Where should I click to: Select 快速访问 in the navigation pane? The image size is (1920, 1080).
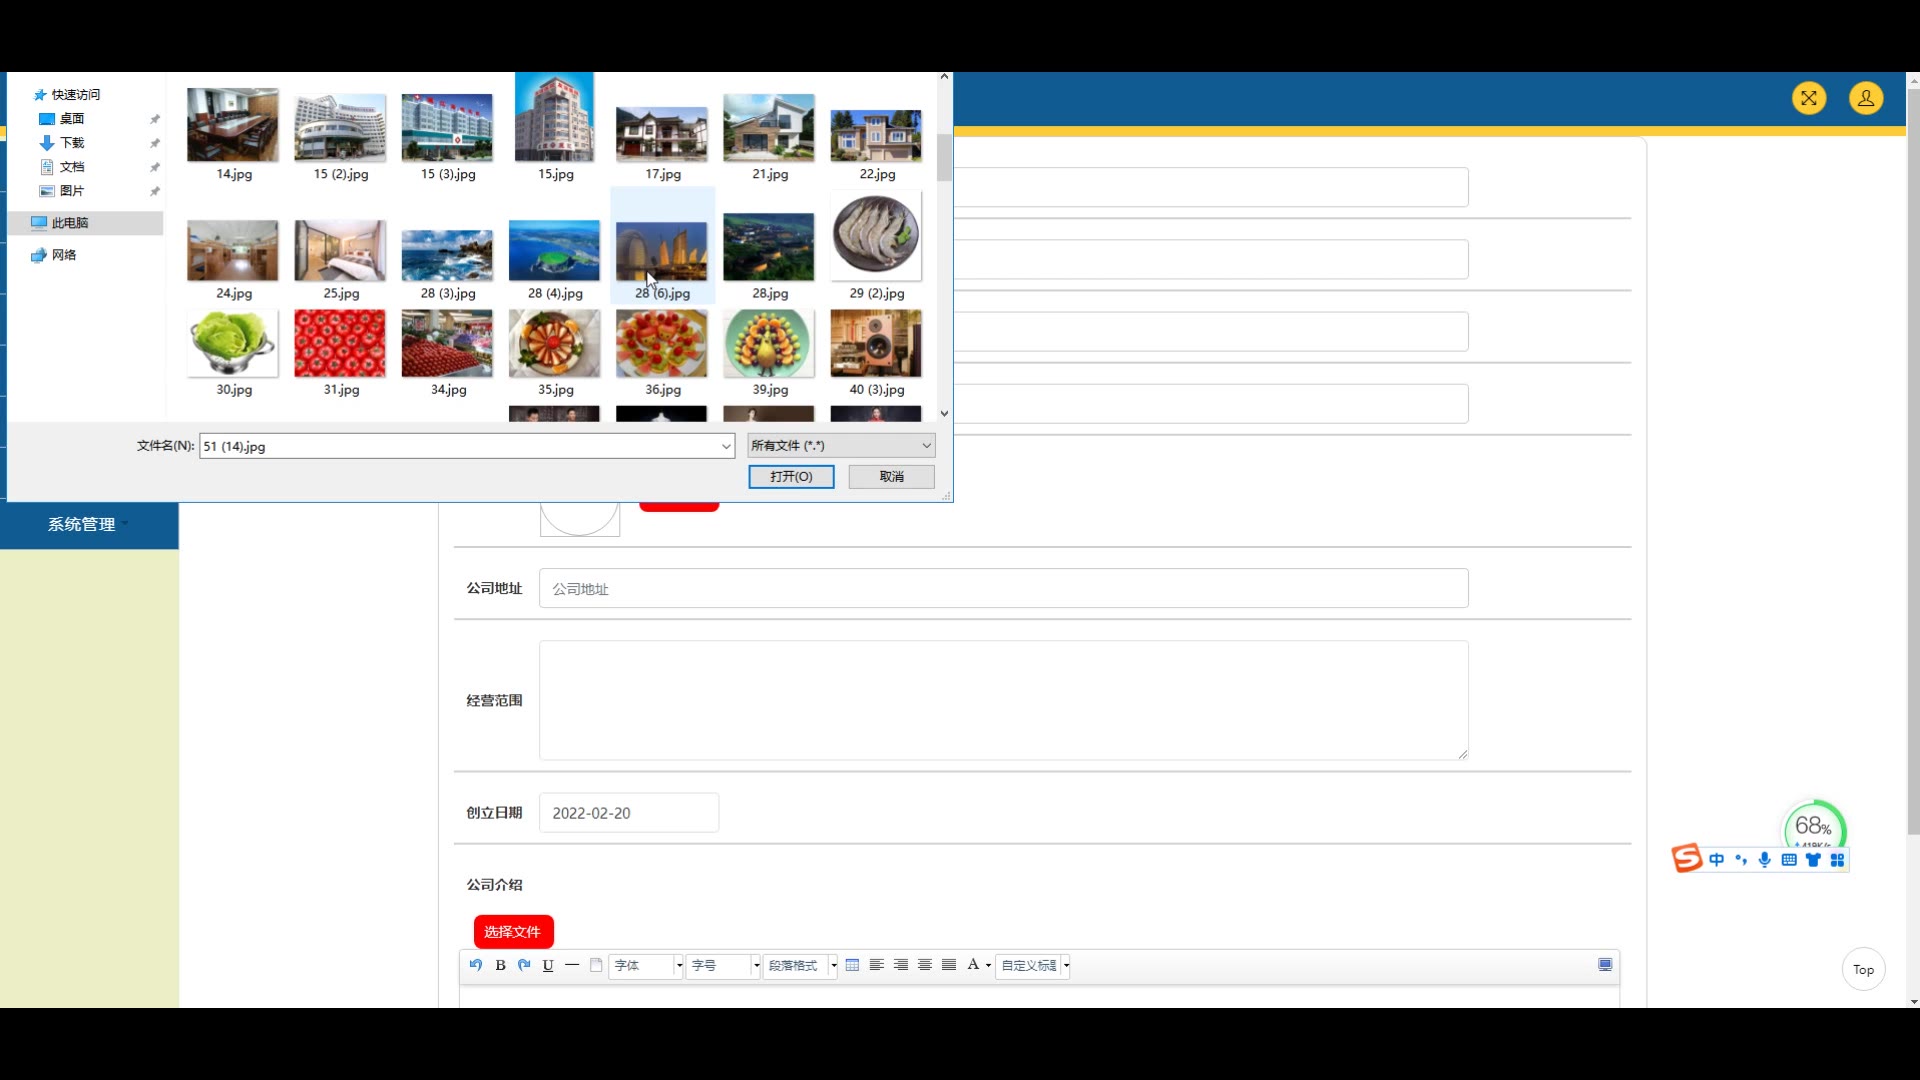(76, 95)
